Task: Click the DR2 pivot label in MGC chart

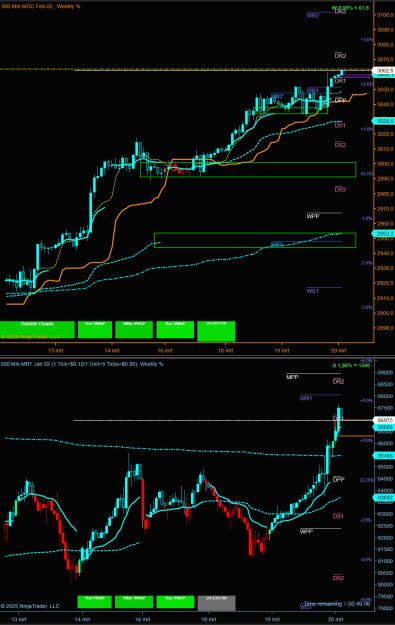Action: (x=340, y=56)
